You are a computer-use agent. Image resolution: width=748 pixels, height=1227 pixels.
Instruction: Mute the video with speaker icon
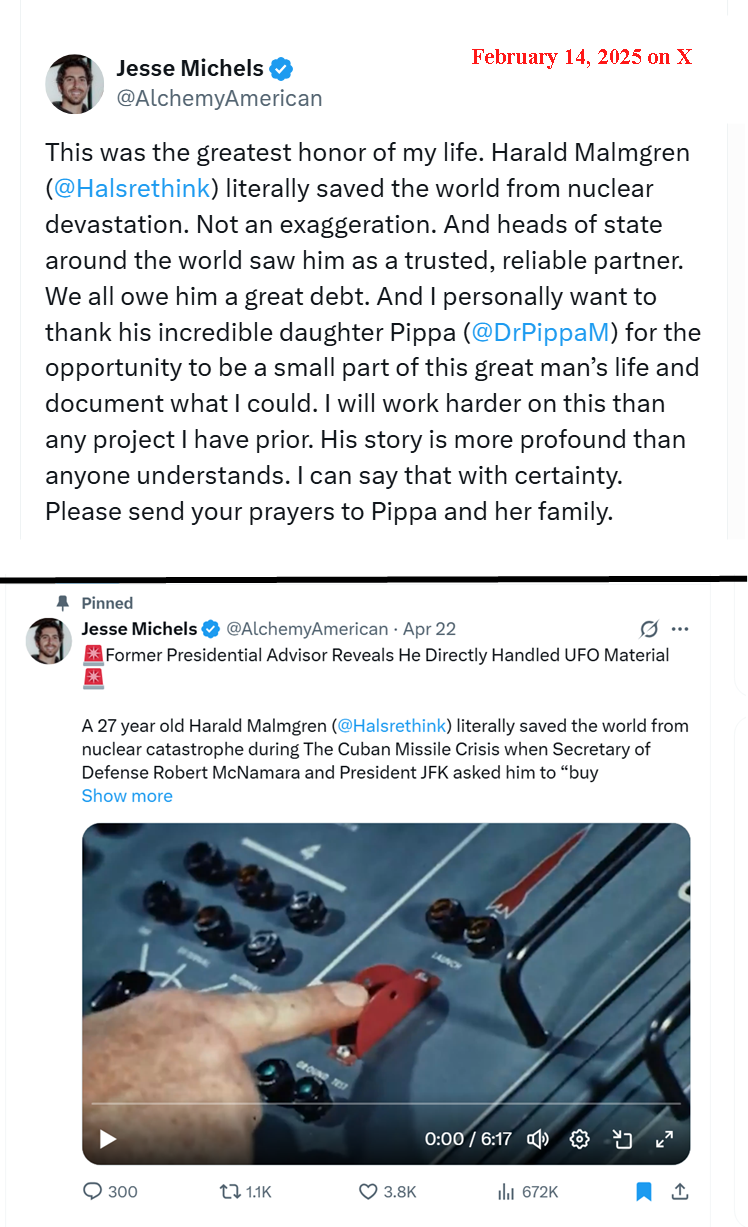538,1139
